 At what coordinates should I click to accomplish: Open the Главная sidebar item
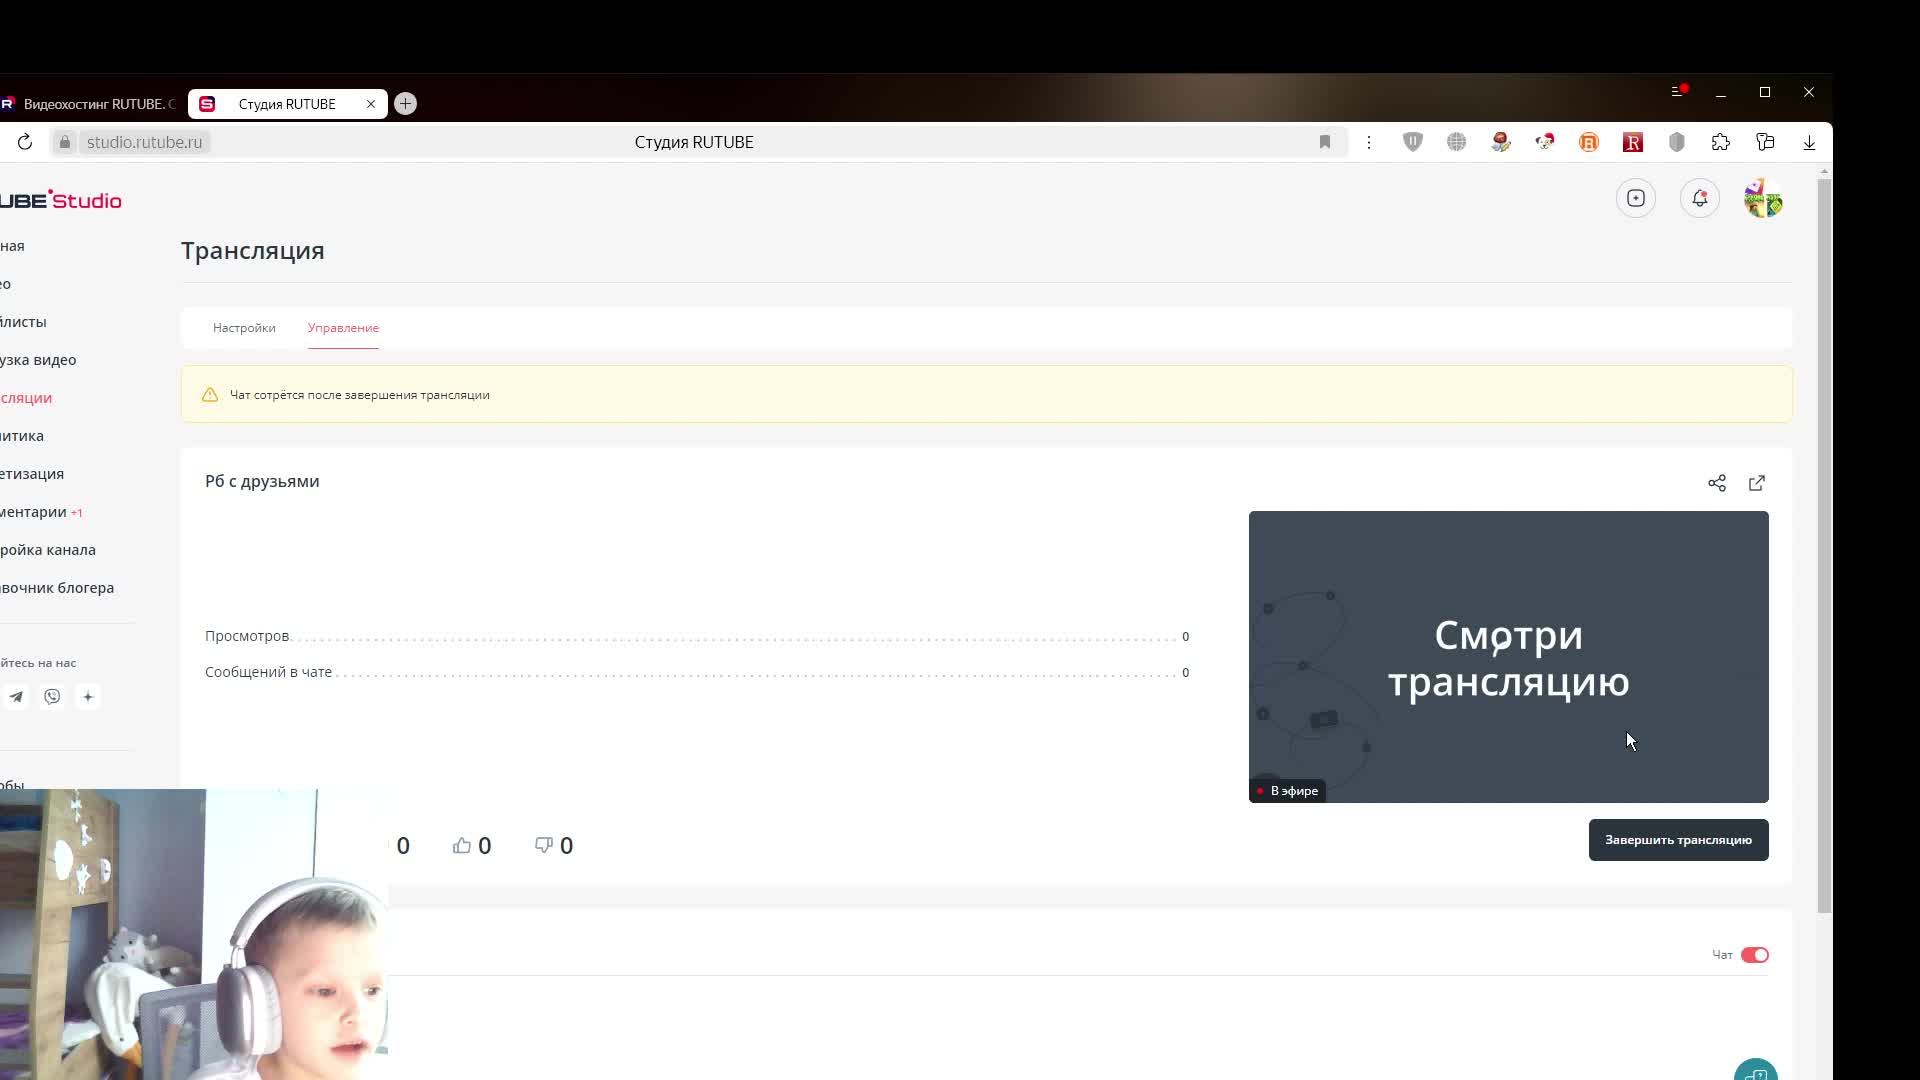12,246
